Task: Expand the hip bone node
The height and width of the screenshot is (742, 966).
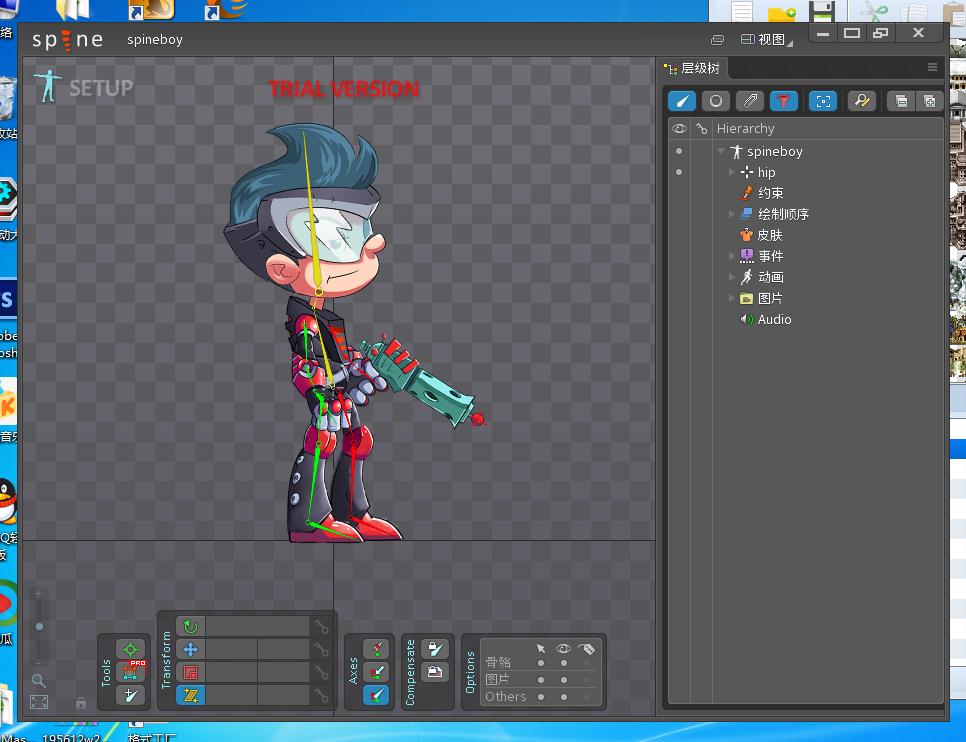Action: [x=731, y=172]
